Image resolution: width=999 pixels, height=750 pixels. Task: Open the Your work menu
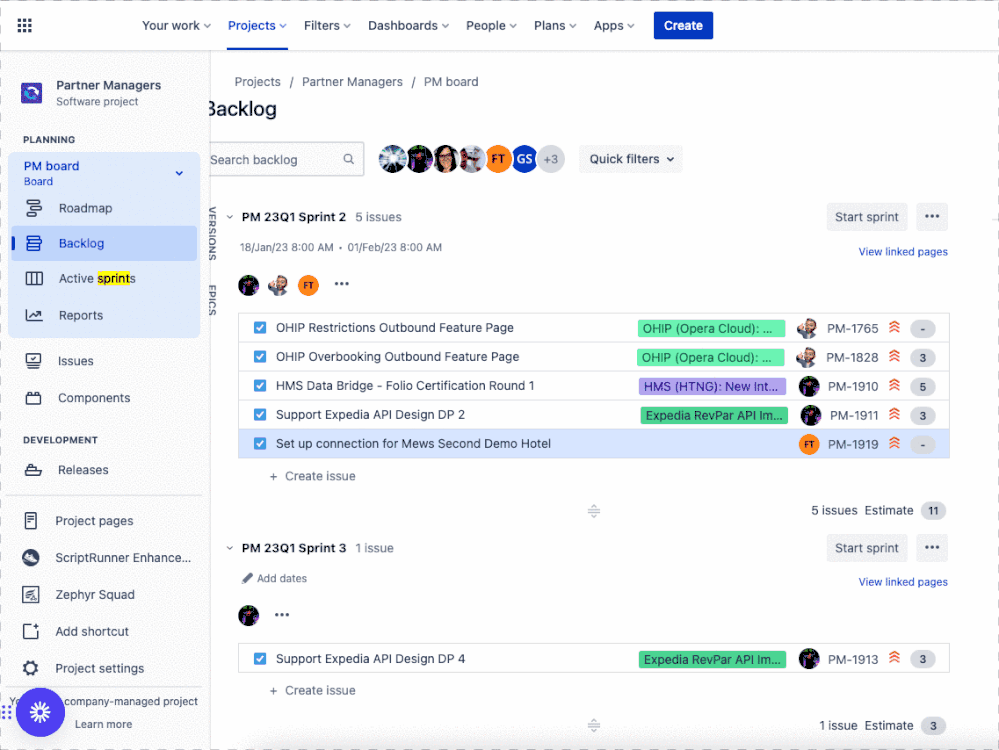coord(176,25)
